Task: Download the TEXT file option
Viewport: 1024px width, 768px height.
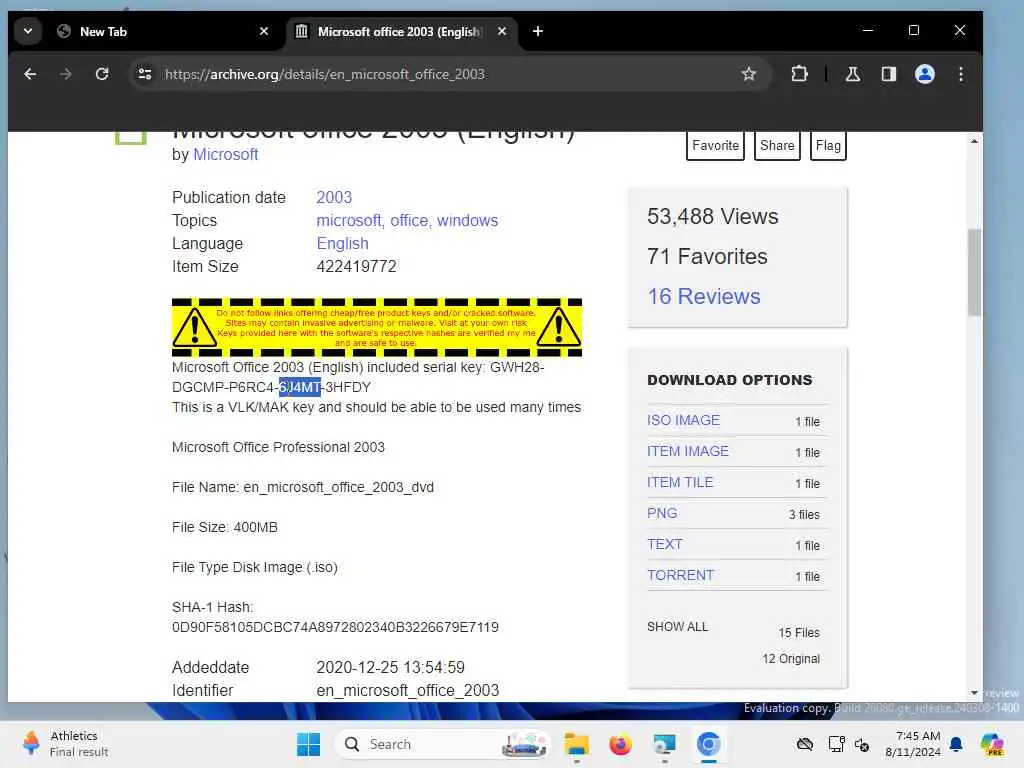Action: click(x=664, y=545)
